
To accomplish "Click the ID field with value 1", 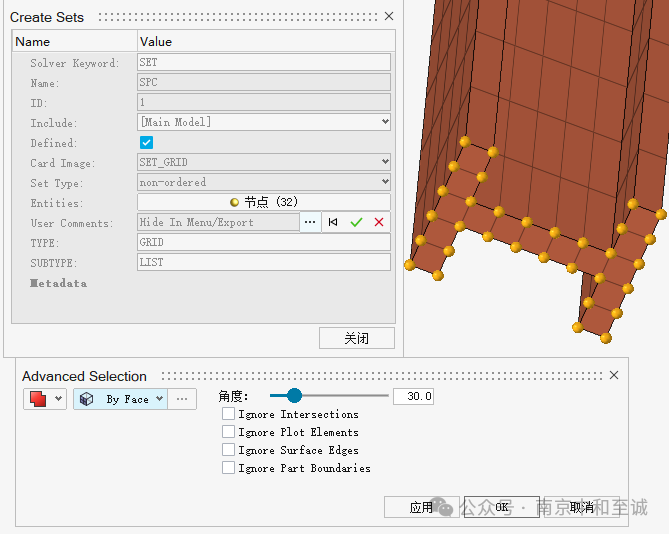I will 264,102.
